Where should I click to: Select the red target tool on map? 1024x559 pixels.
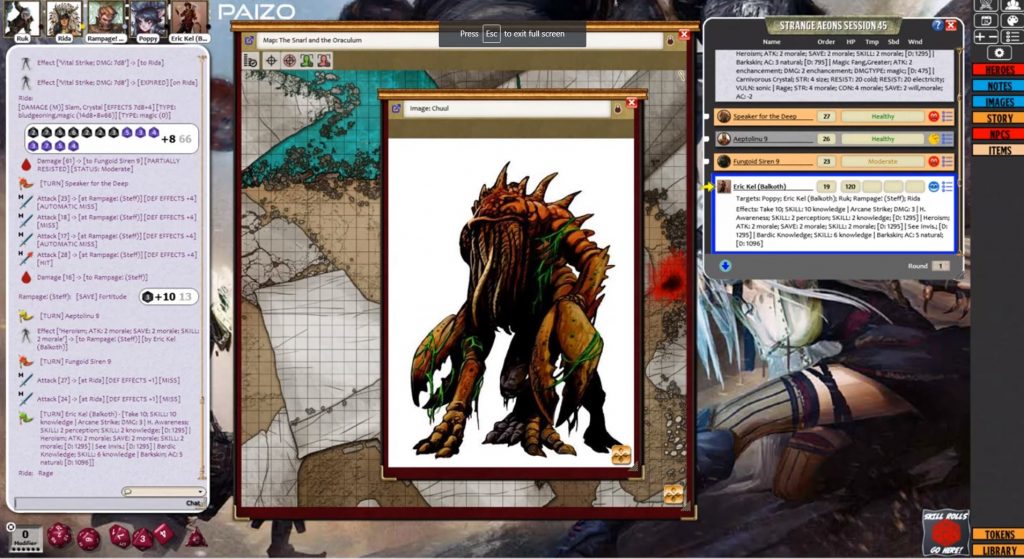click(289, 61)
